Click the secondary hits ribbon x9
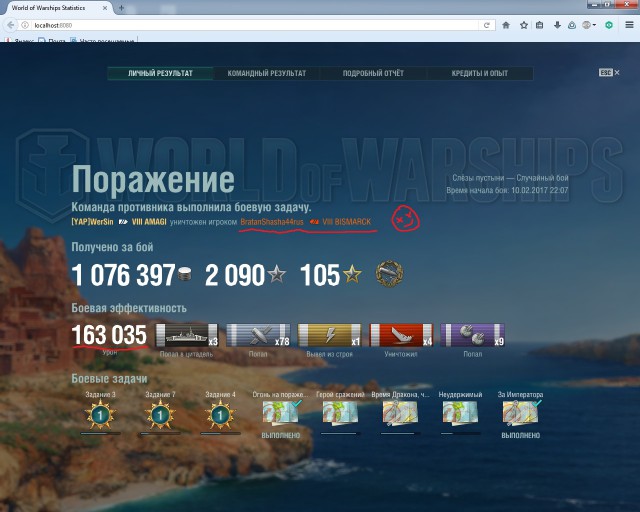Viewport: 640px width, 512px height. pyautogui.click(x=473, y=335)
